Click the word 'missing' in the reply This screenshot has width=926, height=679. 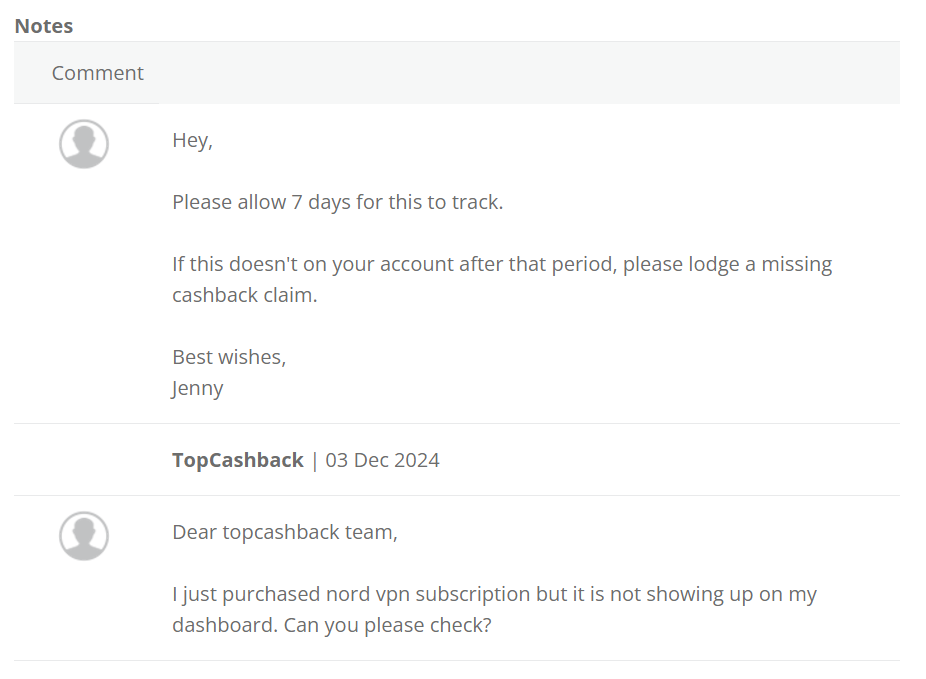pyautogui.click(x=797, y=265)
